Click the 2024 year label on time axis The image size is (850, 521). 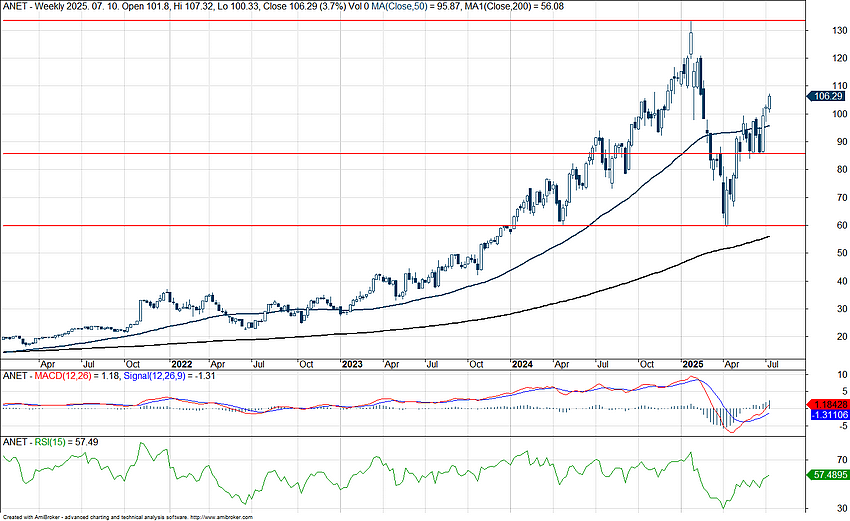click(522, 364)
